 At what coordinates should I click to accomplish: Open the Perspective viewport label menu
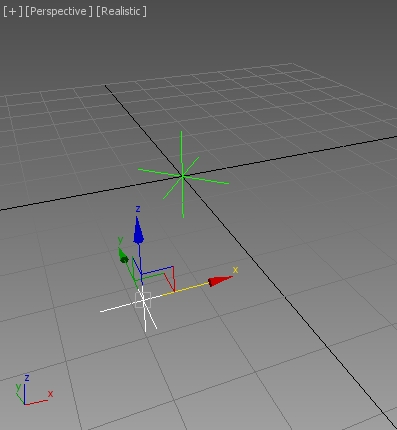(59, 11)
